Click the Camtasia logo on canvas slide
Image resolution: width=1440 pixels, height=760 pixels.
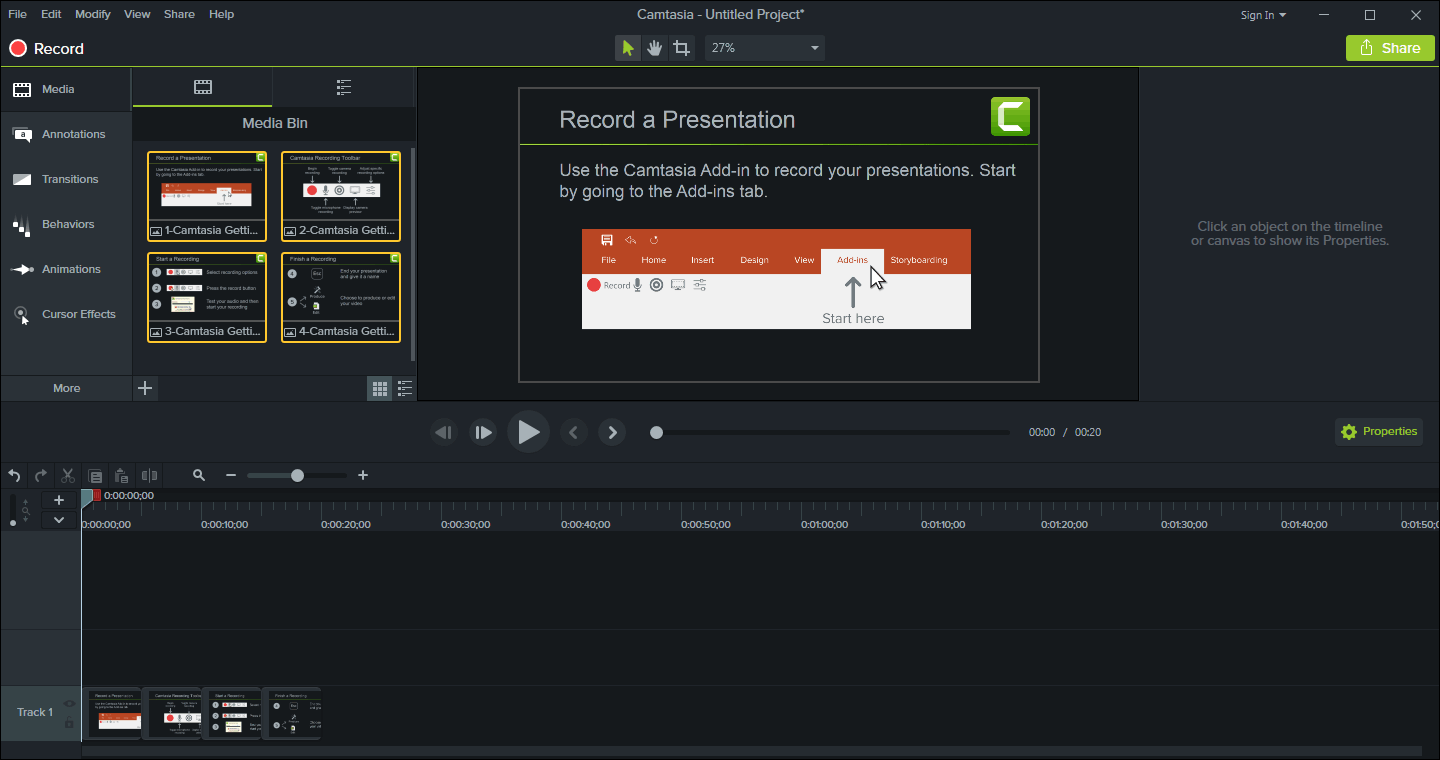1010,116
